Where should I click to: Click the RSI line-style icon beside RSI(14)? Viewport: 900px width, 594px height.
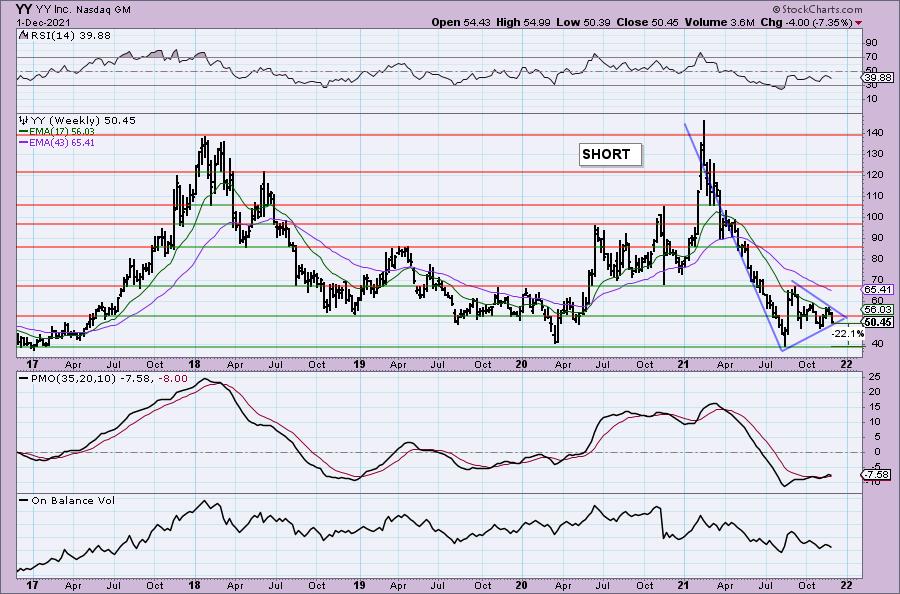pos(23,36)
